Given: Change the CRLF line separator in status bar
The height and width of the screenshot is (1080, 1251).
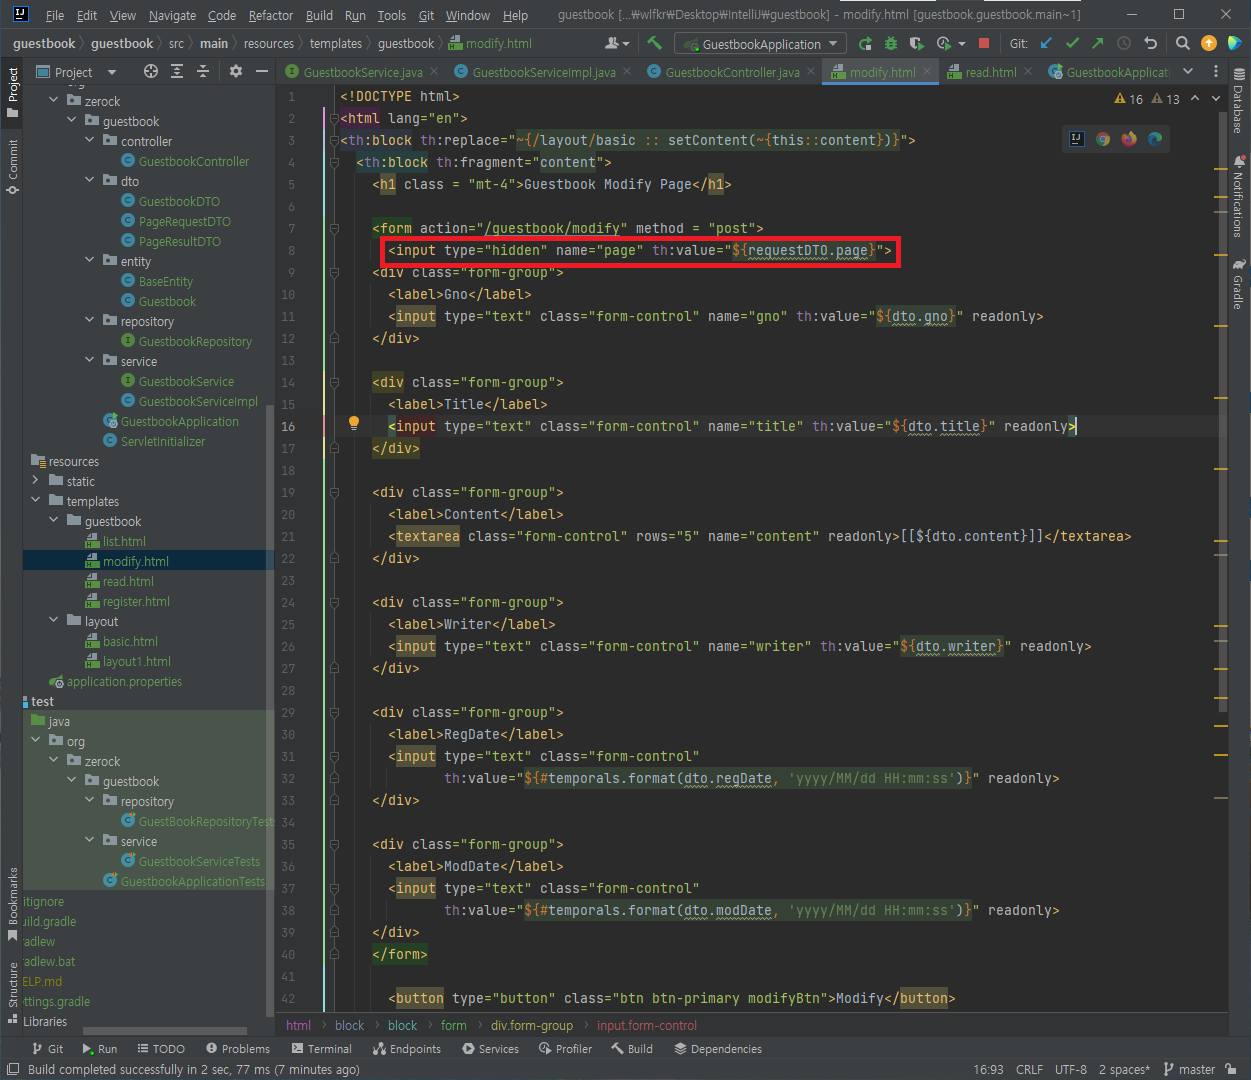Looking at the screenshot, I should tap(1029, 1069).
